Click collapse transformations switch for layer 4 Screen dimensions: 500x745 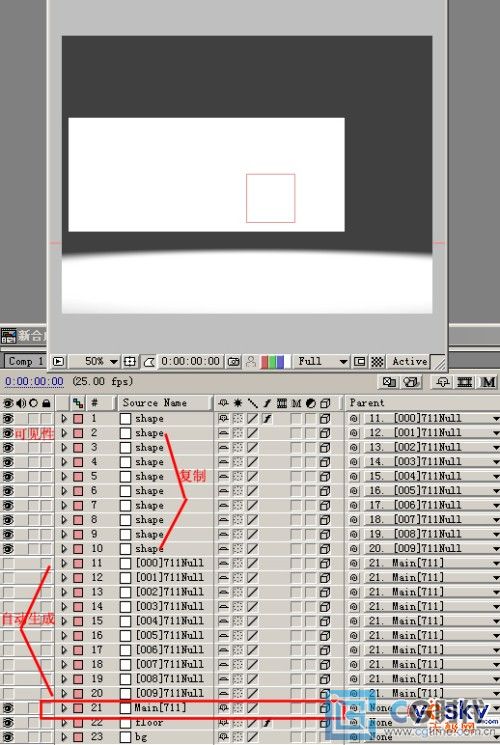(x=238, y=462)
